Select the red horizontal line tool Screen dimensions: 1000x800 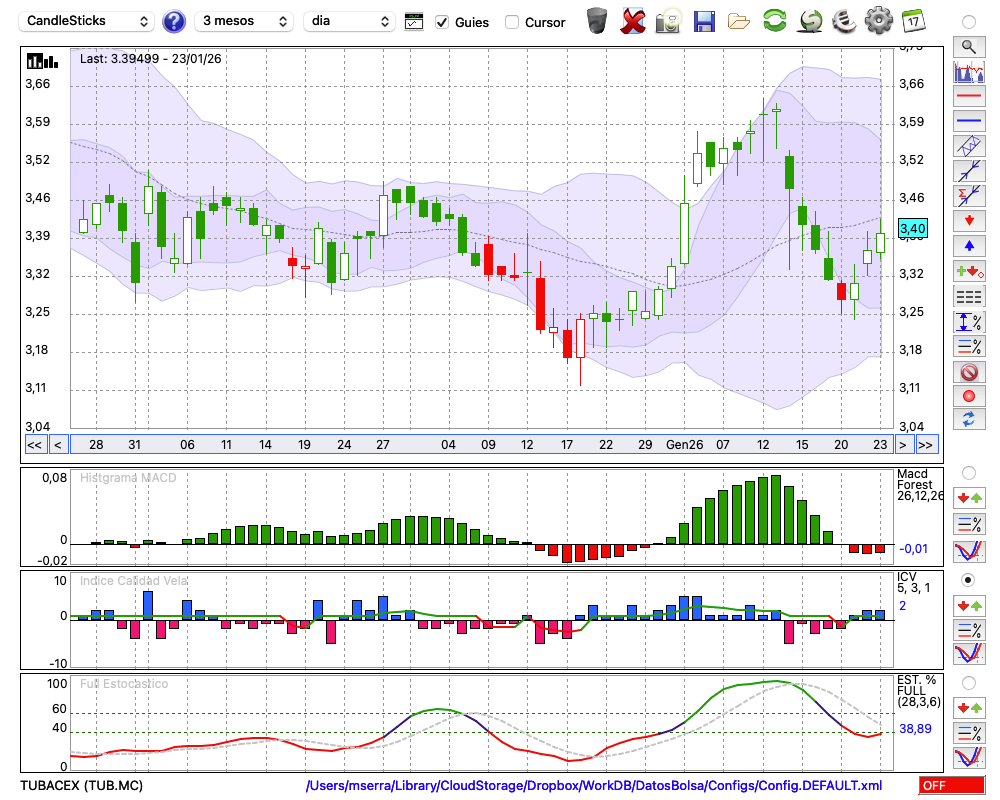pos(968,97)
